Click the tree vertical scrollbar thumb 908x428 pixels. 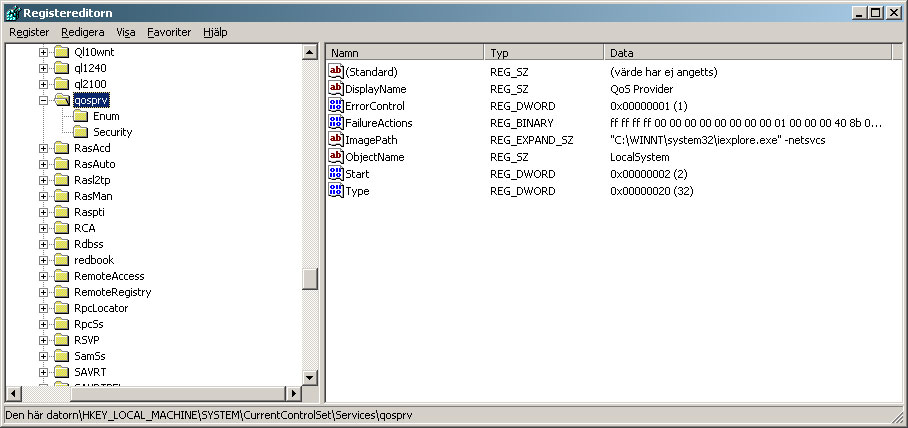pos(310,279)
